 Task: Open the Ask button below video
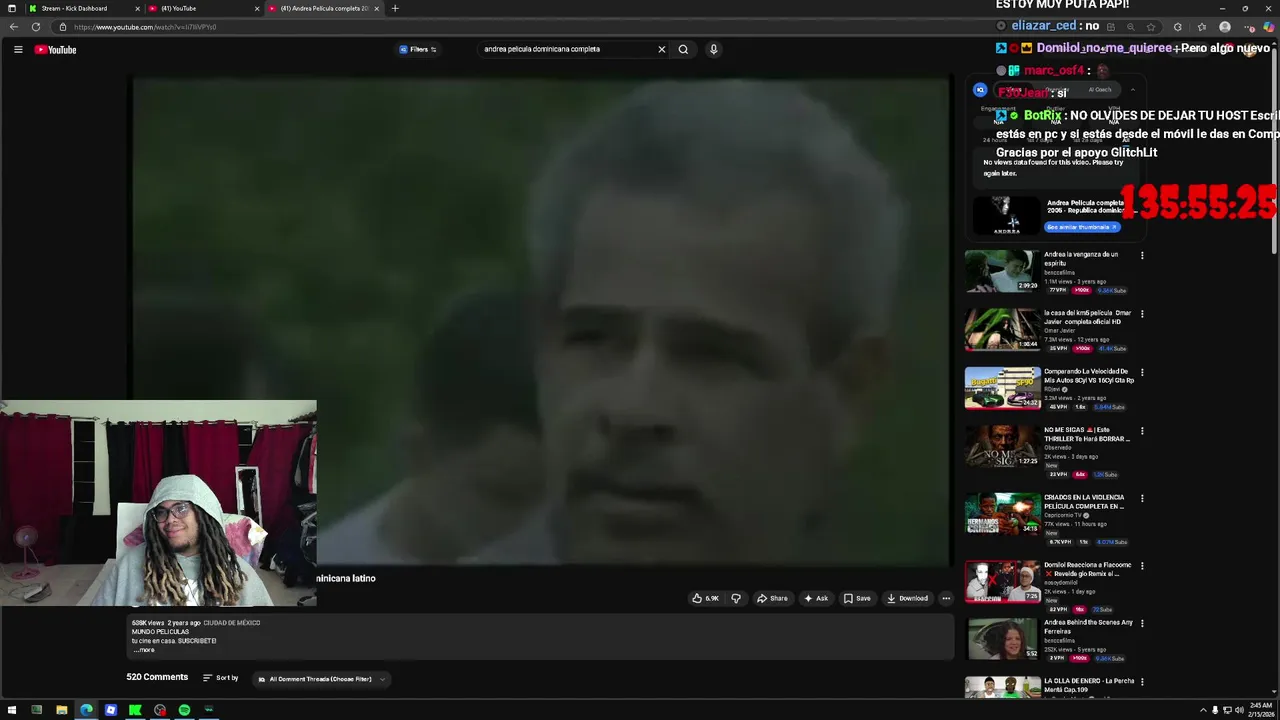[x=816, y=598]
